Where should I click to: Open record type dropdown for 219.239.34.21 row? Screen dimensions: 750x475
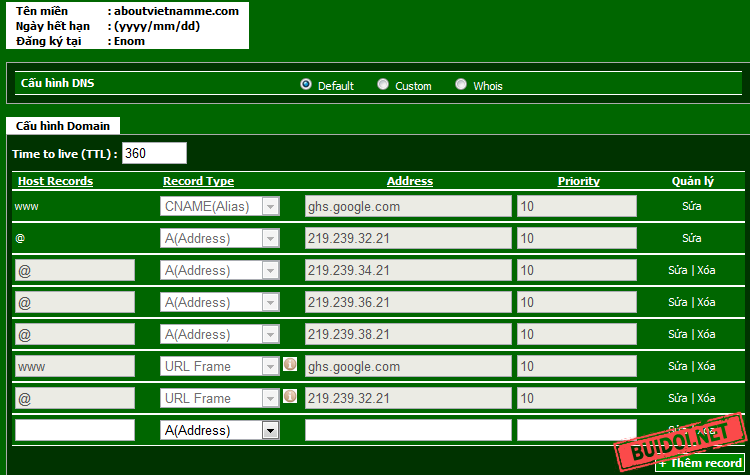point(270,270)
